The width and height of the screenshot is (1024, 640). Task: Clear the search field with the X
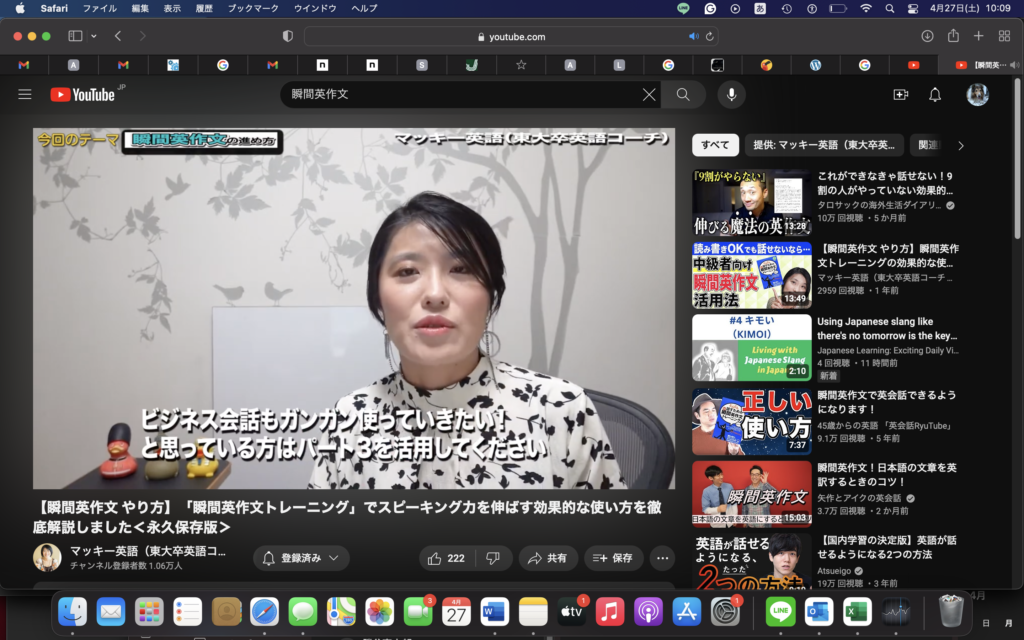tap(649, 94)
